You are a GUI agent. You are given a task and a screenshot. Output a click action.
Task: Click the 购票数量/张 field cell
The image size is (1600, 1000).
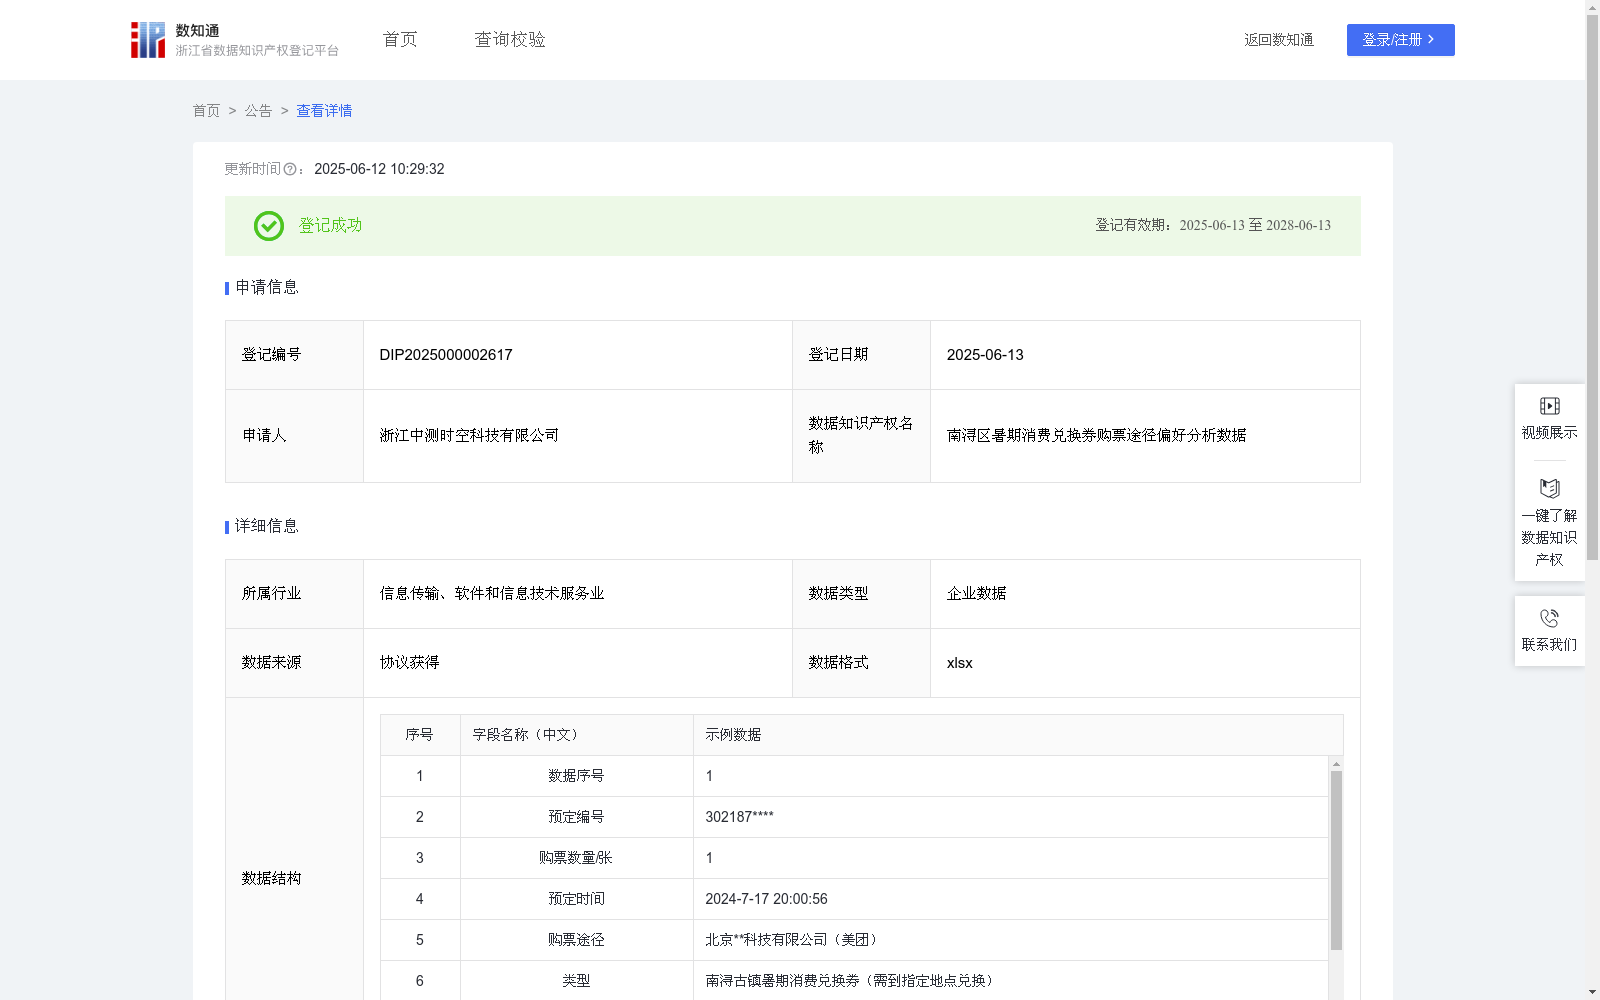tap(577, 858)
